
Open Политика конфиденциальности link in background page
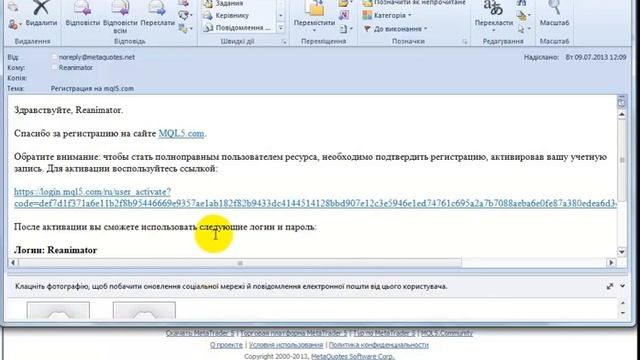[x=379, y=345]
